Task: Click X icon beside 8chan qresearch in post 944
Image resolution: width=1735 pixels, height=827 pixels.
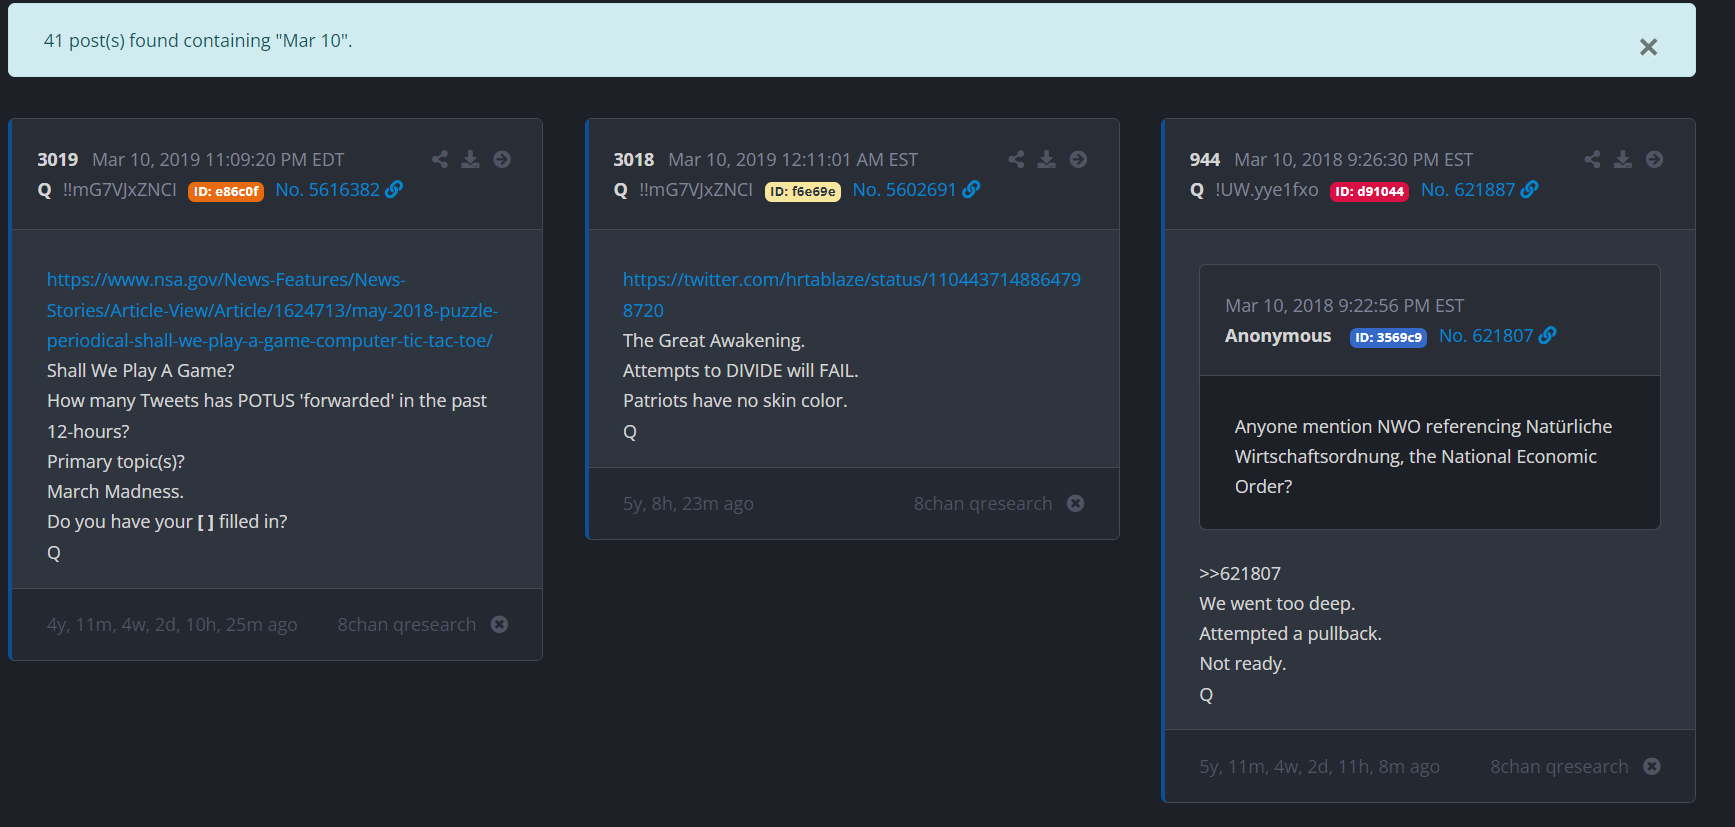Action: [x=1652, y=766]
